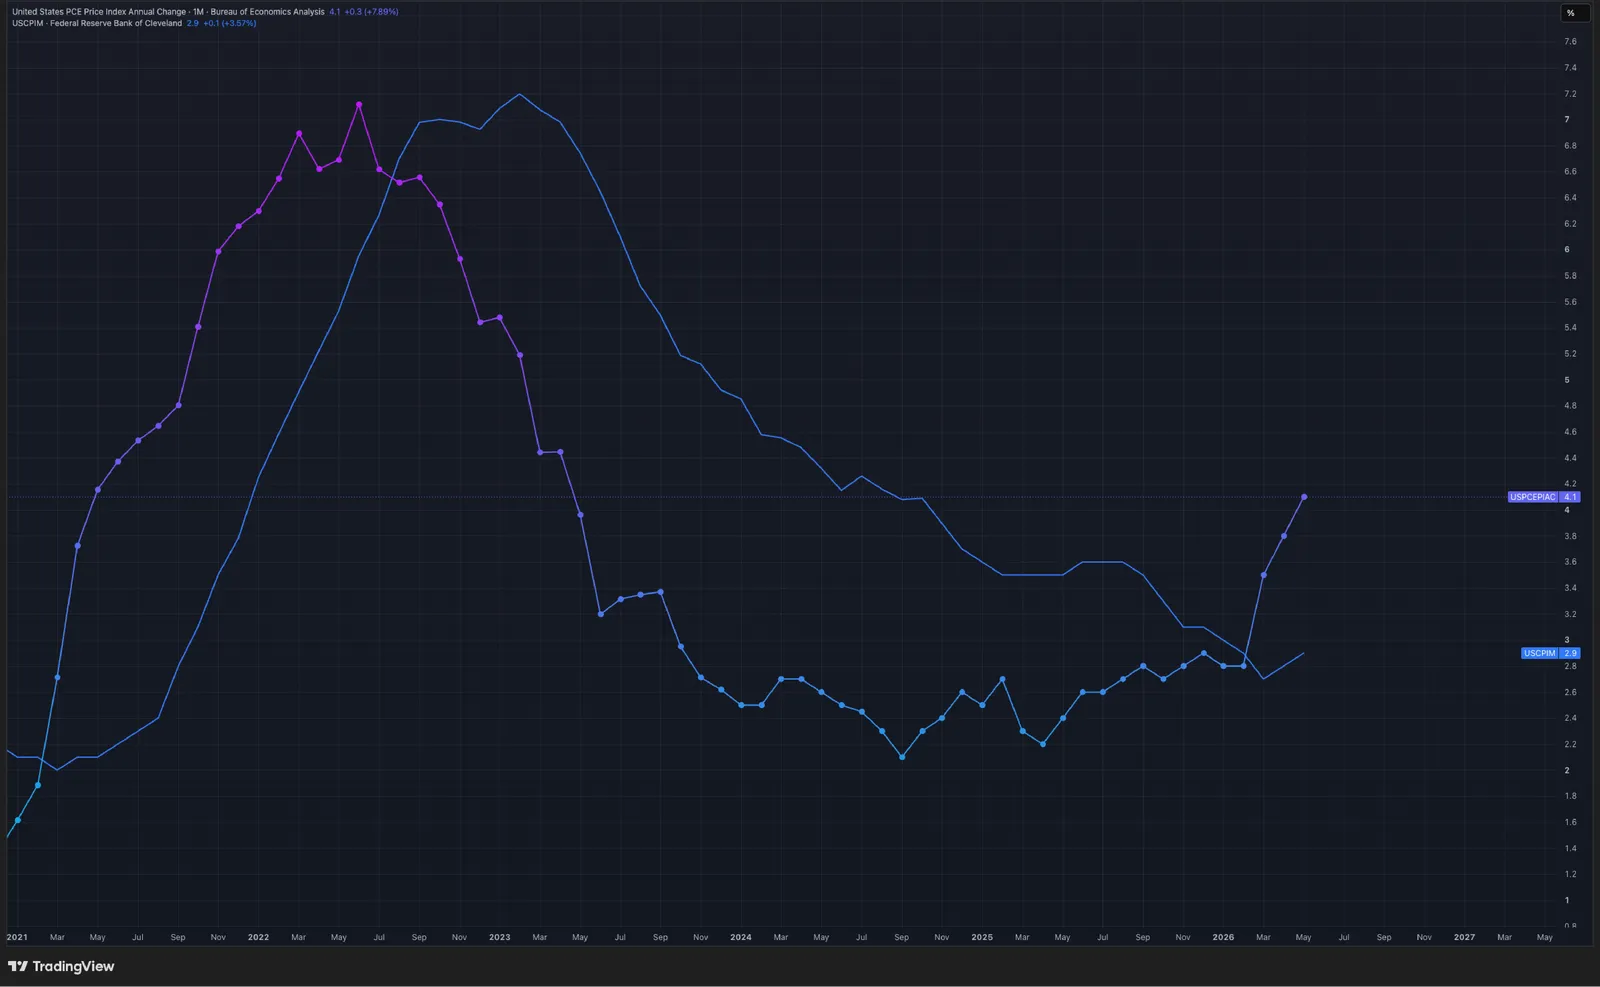Click the TradingView logo

[x=61, y=966]
